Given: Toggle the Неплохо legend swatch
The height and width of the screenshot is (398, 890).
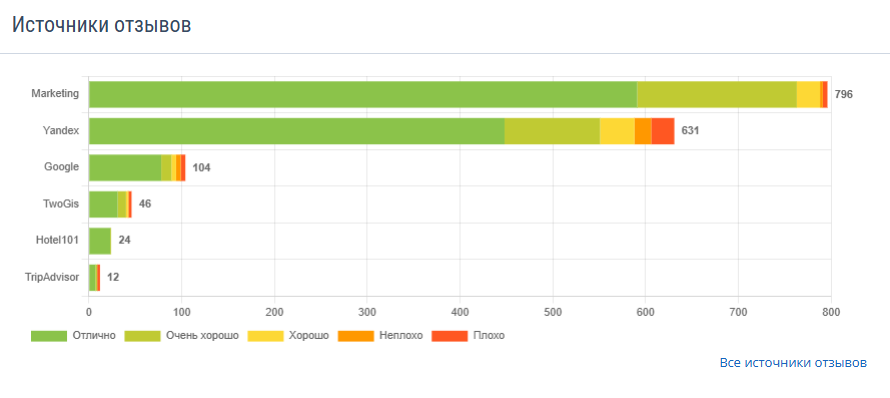Looking at the screenshot, I should tap(356, 336).
